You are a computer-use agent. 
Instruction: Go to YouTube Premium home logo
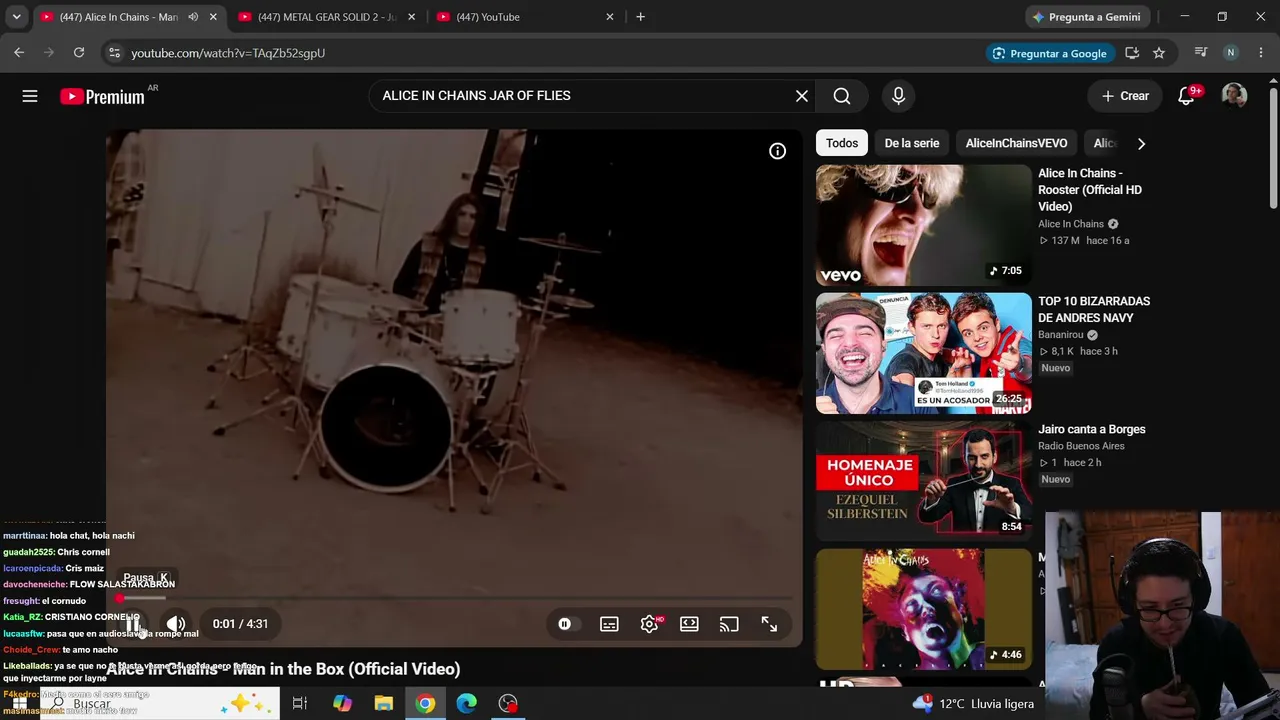(x=102, y=96)
